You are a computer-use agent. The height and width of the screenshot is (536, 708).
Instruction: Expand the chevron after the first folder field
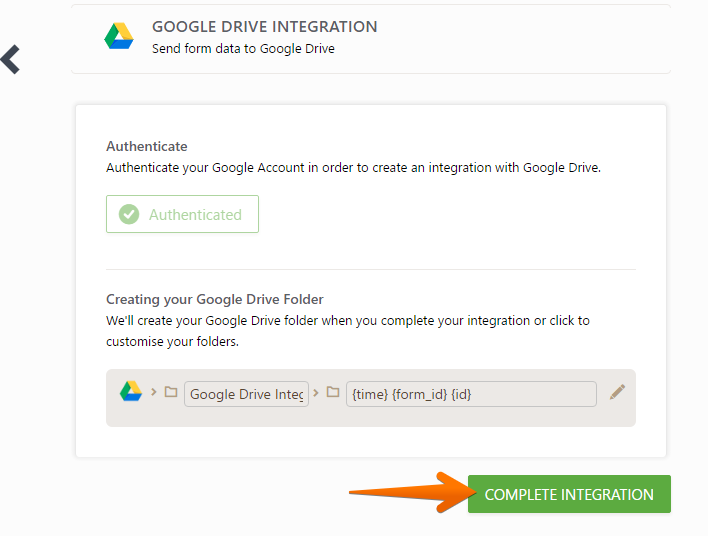317,392
